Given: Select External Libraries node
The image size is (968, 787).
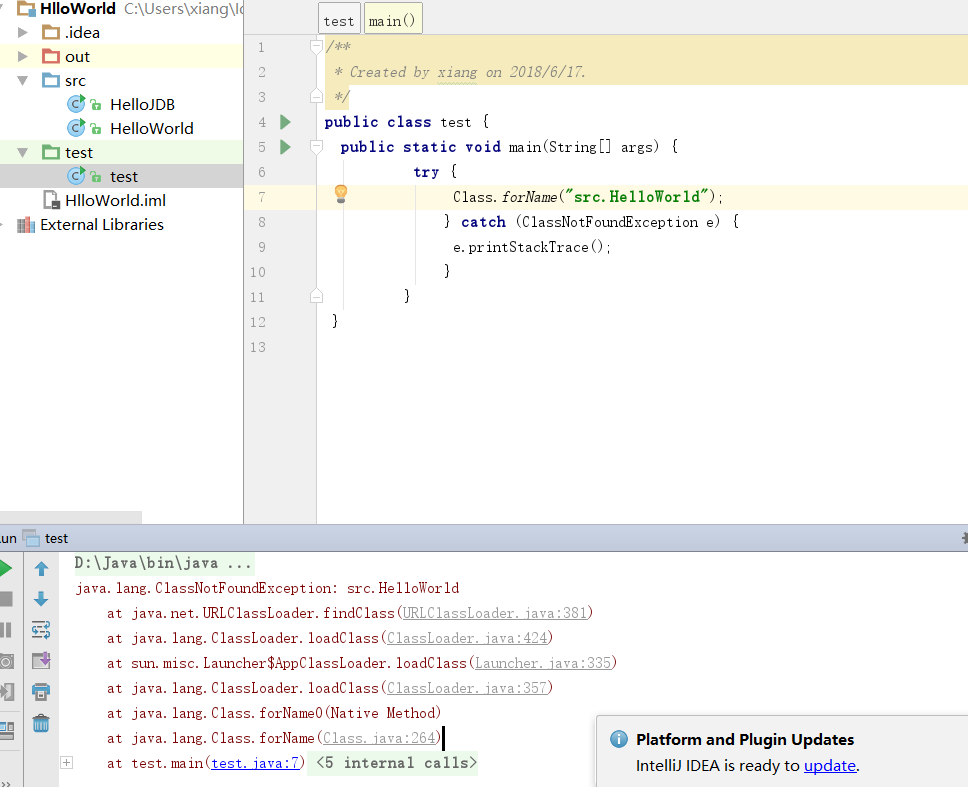Looking at the screenshot, I should click(x=102, y=225).
